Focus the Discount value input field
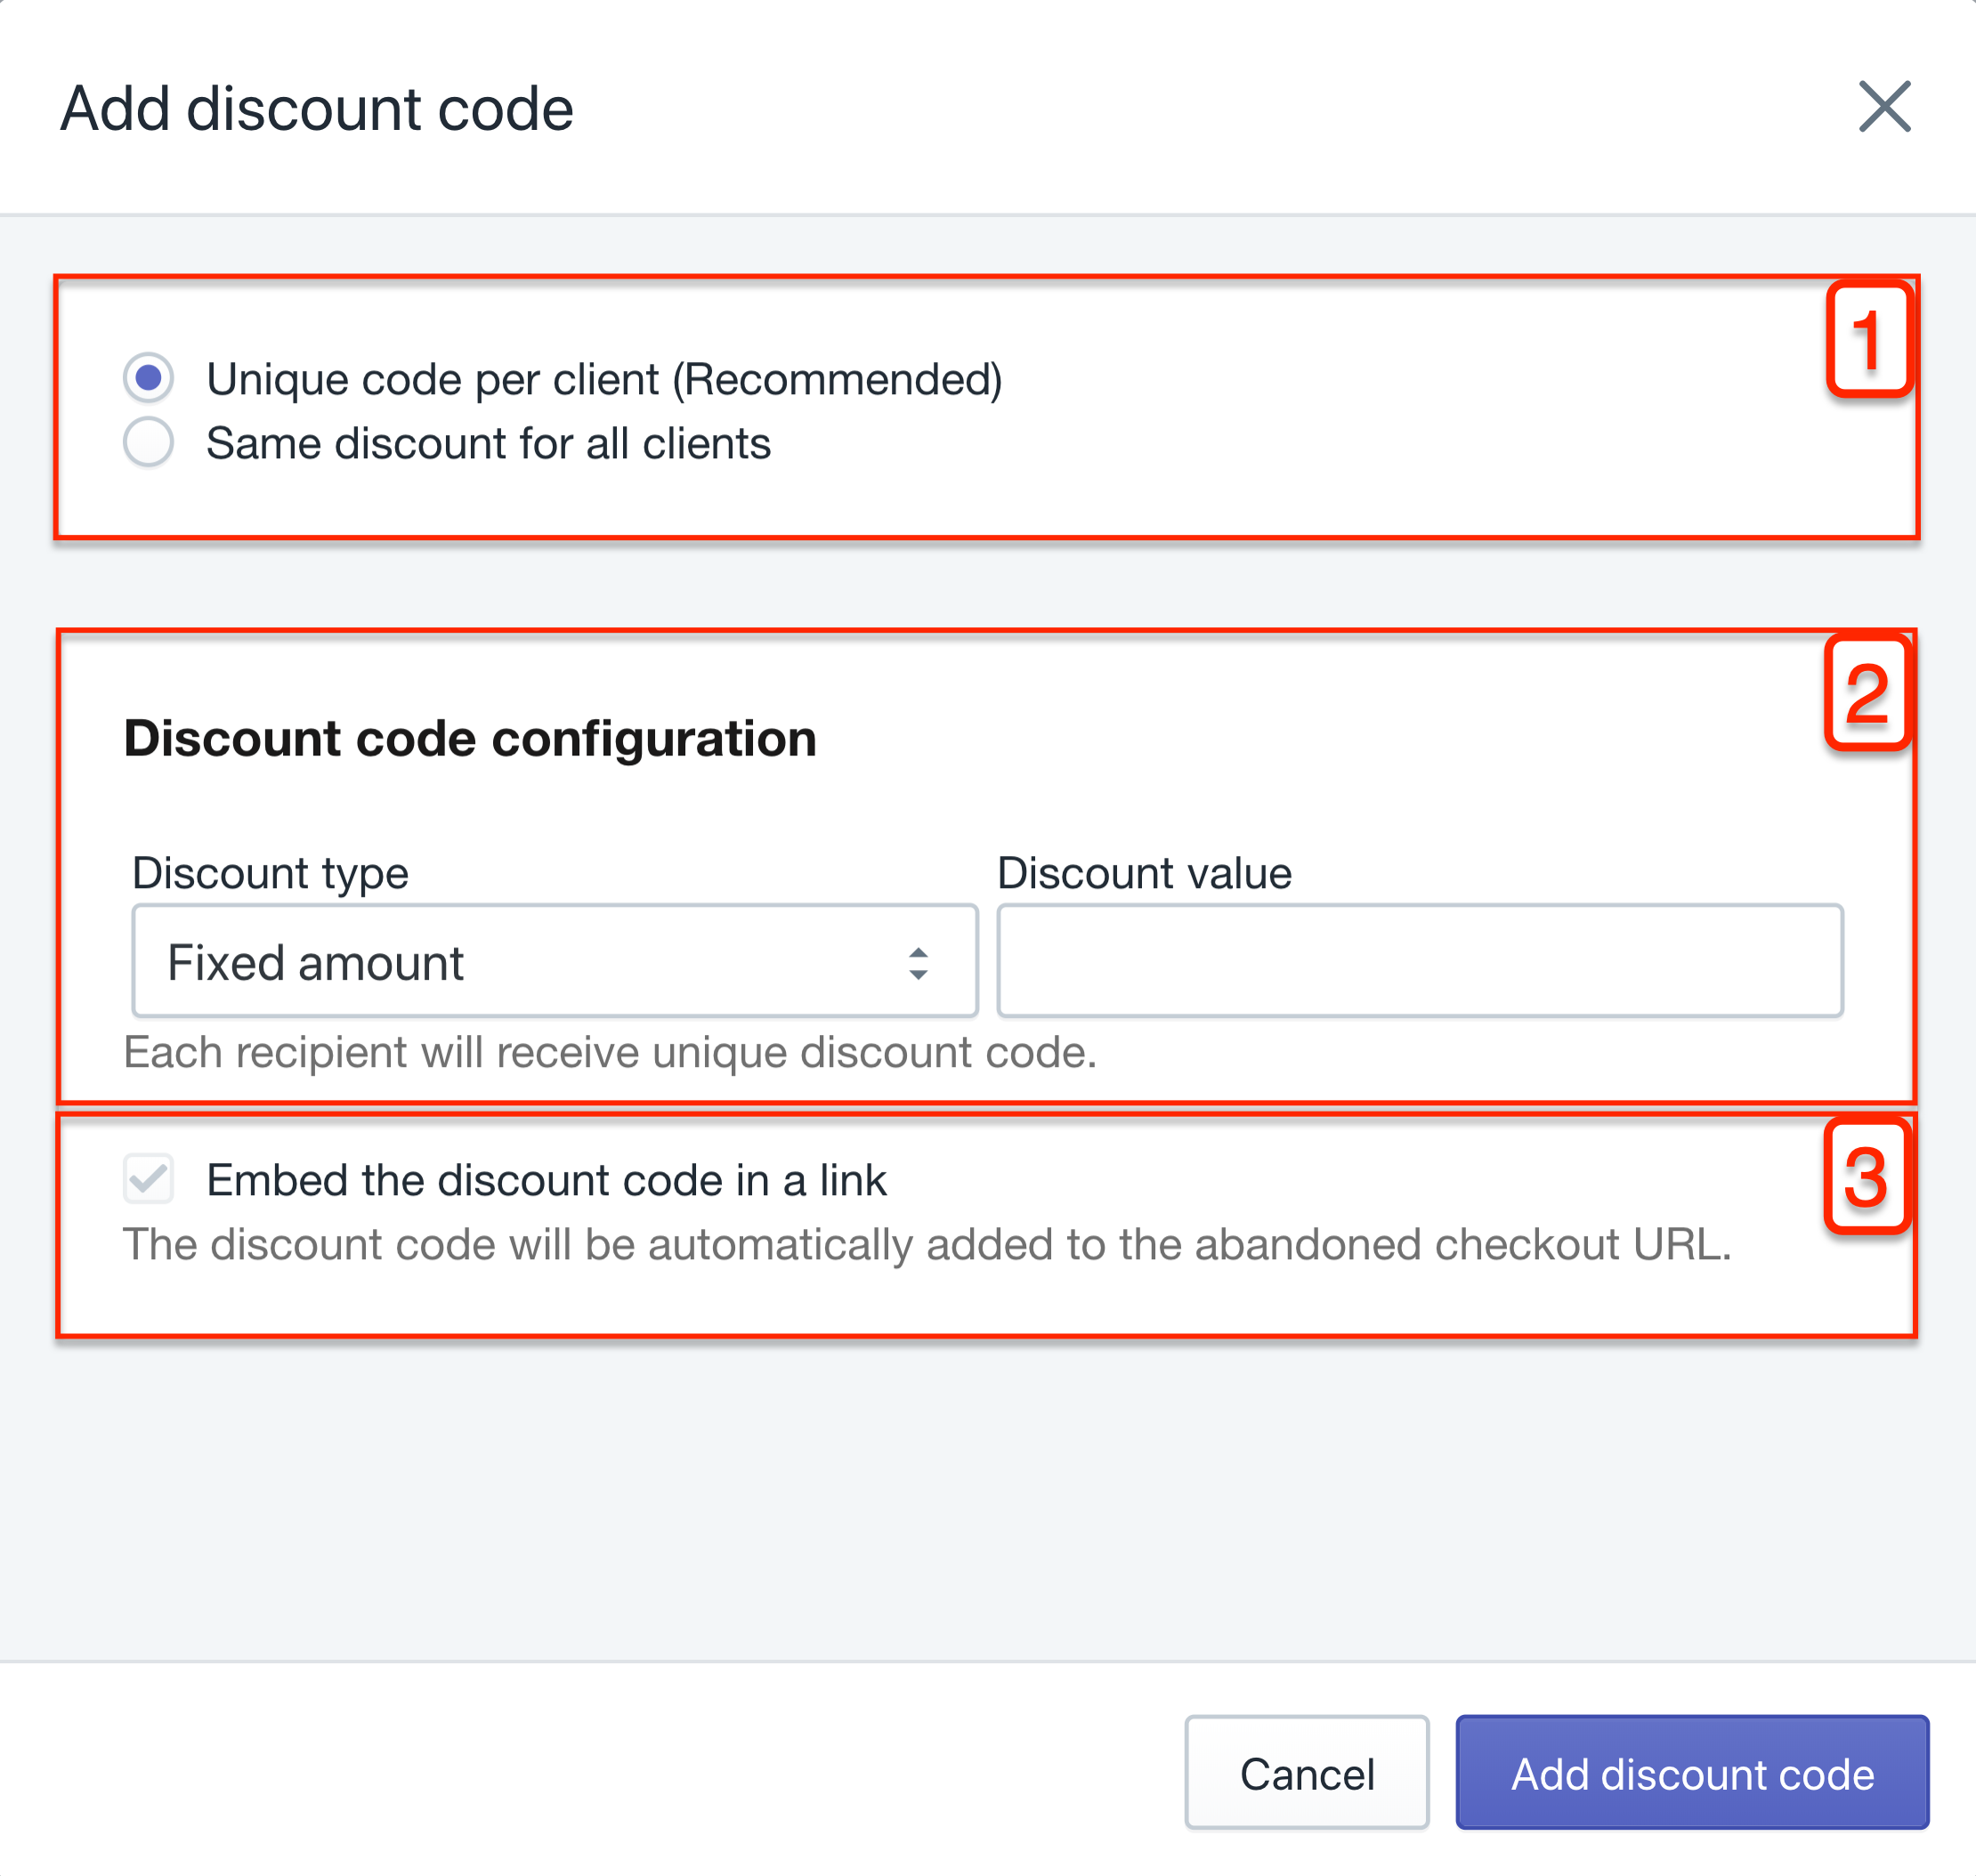The width and height of the screenshot is (1976, 1876). 1419,961
